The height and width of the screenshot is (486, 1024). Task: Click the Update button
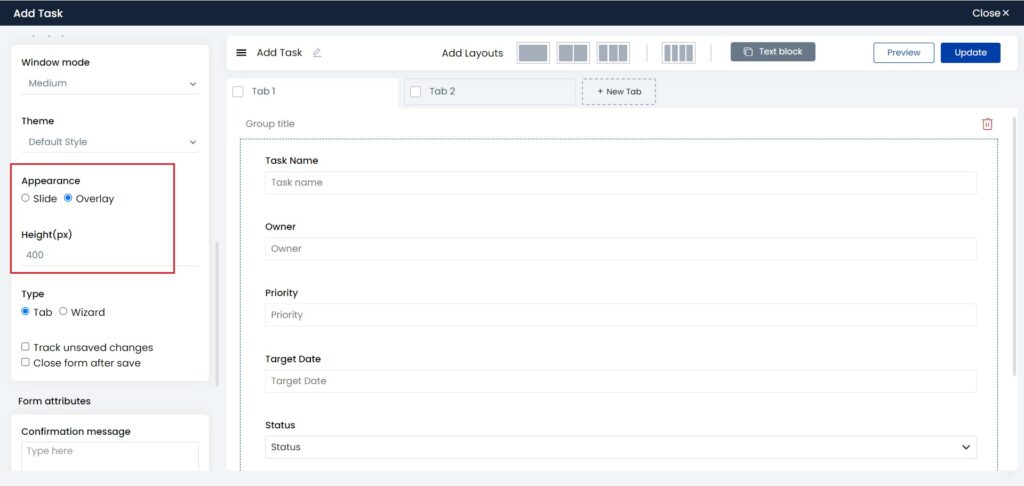(970, 53)
